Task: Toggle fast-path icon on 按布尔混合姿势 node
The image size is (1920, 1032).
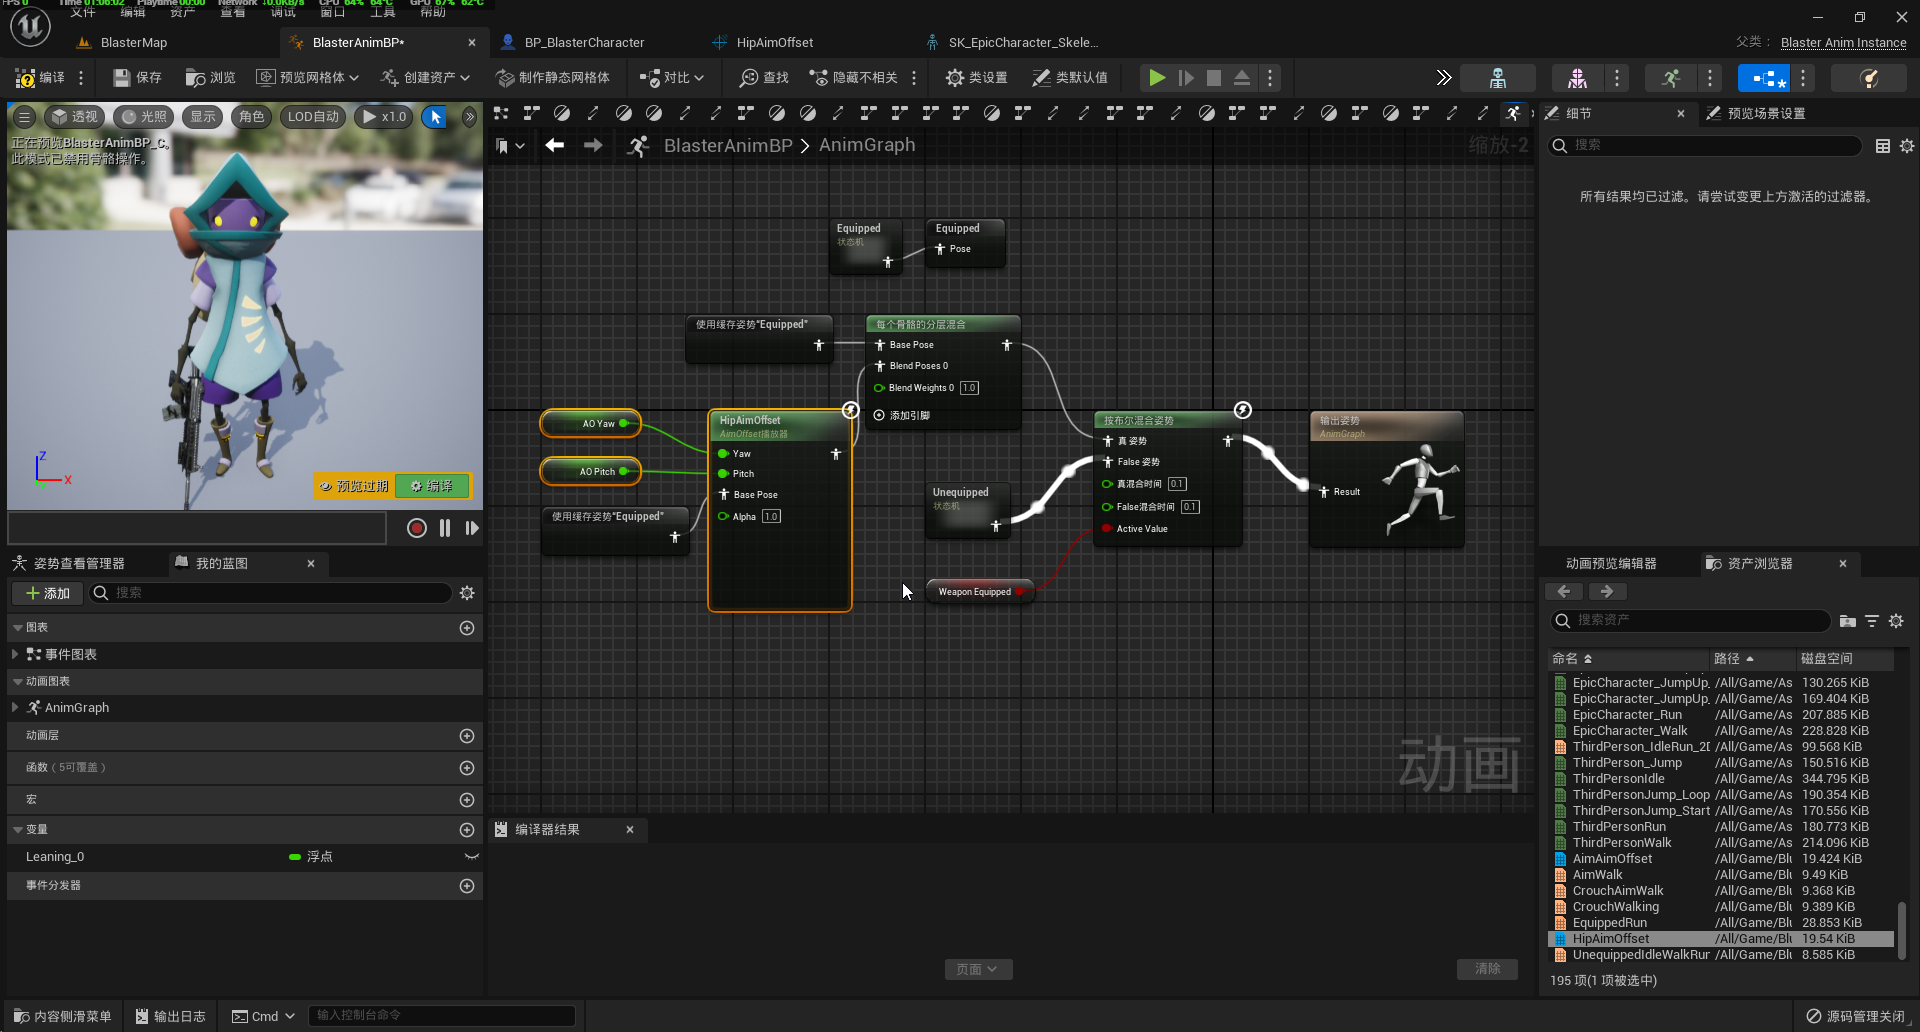Action: [x=1242, y=410]
